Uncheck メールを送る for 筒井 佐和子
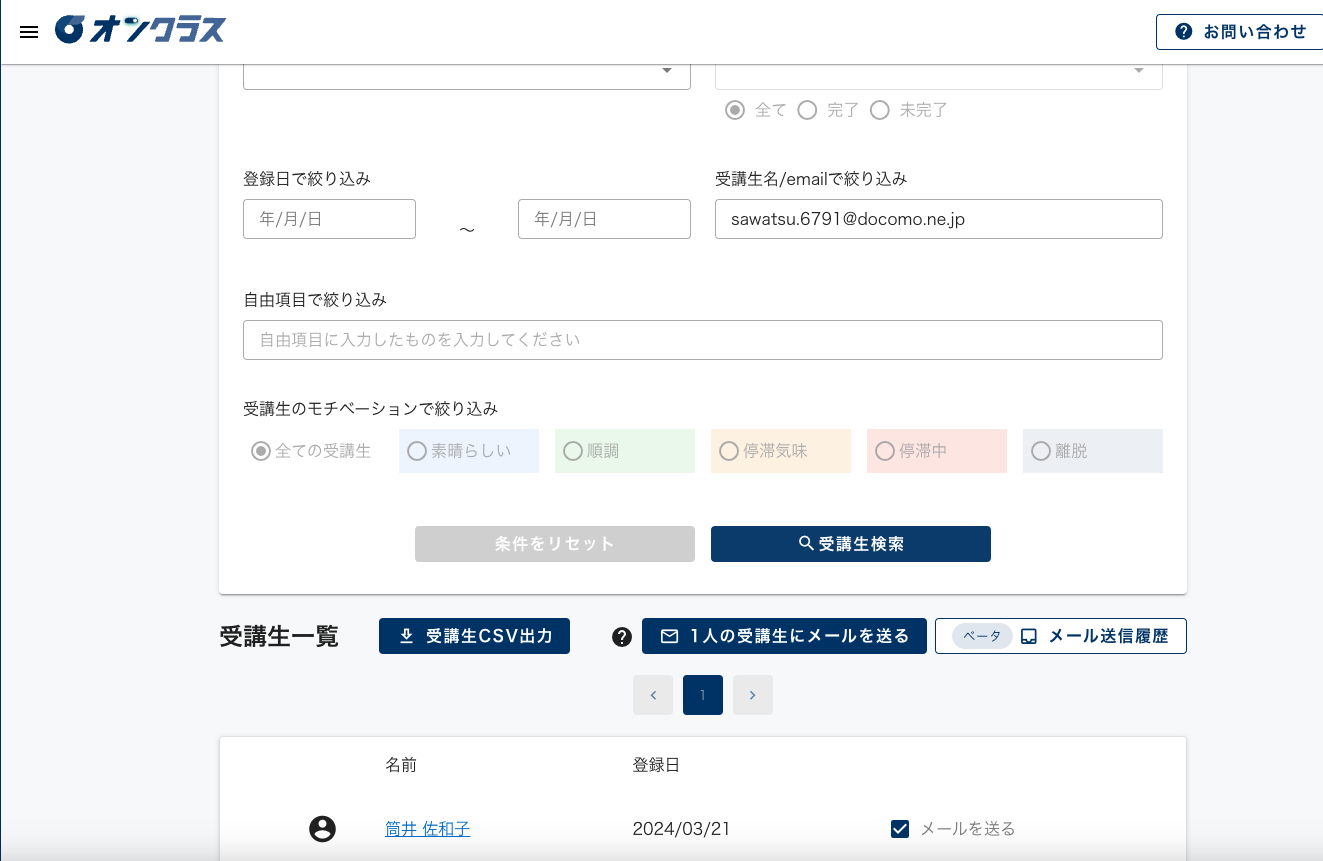 point(899,828)
